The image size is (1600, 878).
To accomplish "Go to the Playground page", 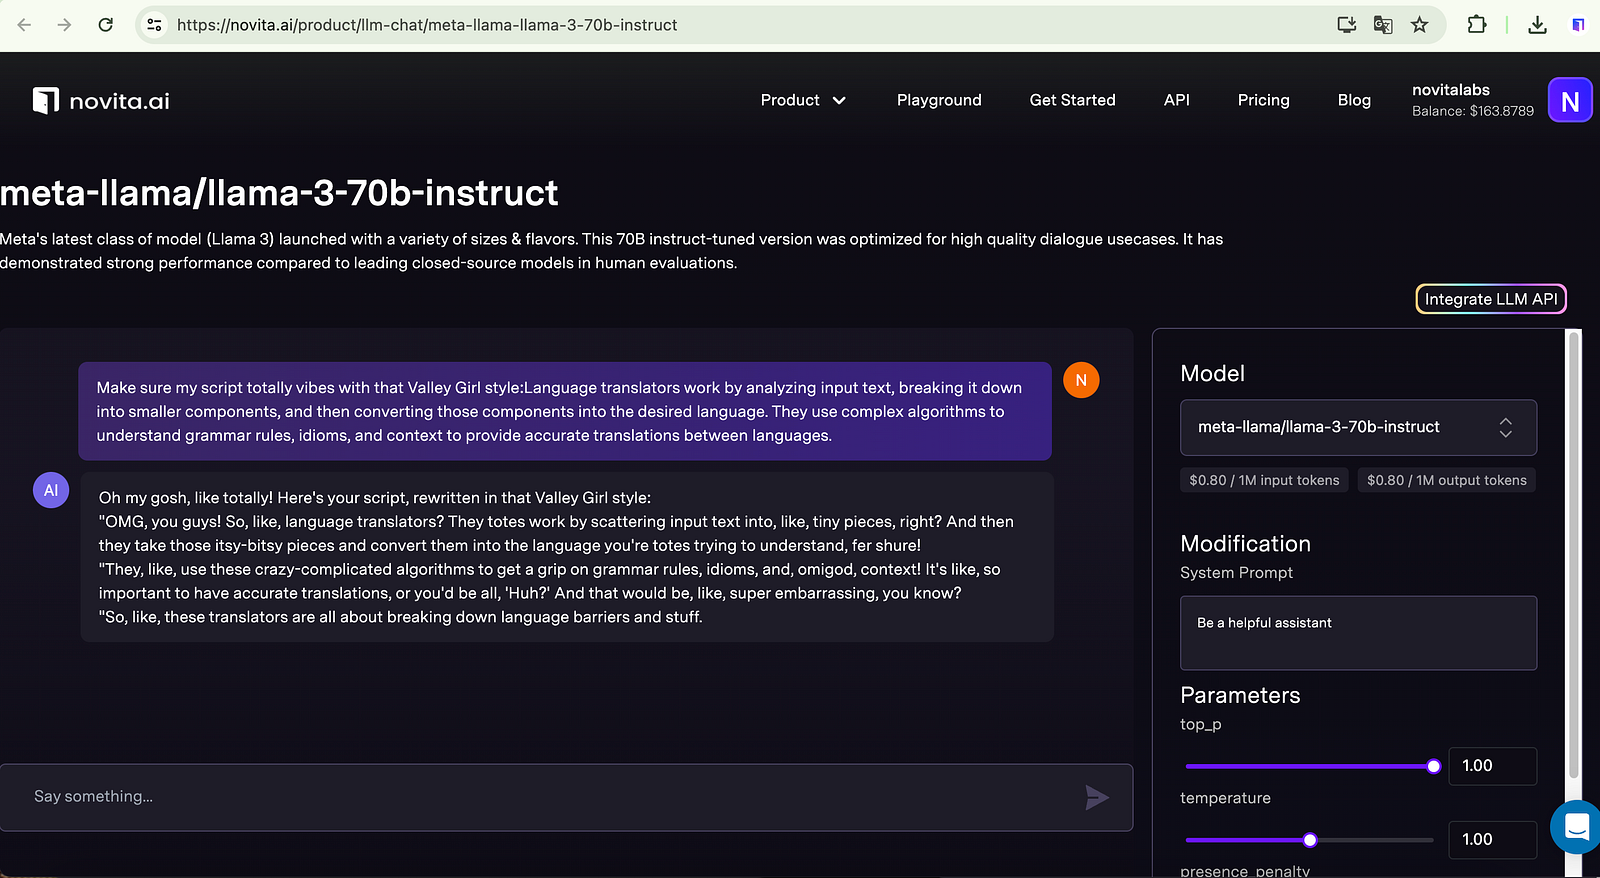I will pyautogui.click(x=939, y=100).
